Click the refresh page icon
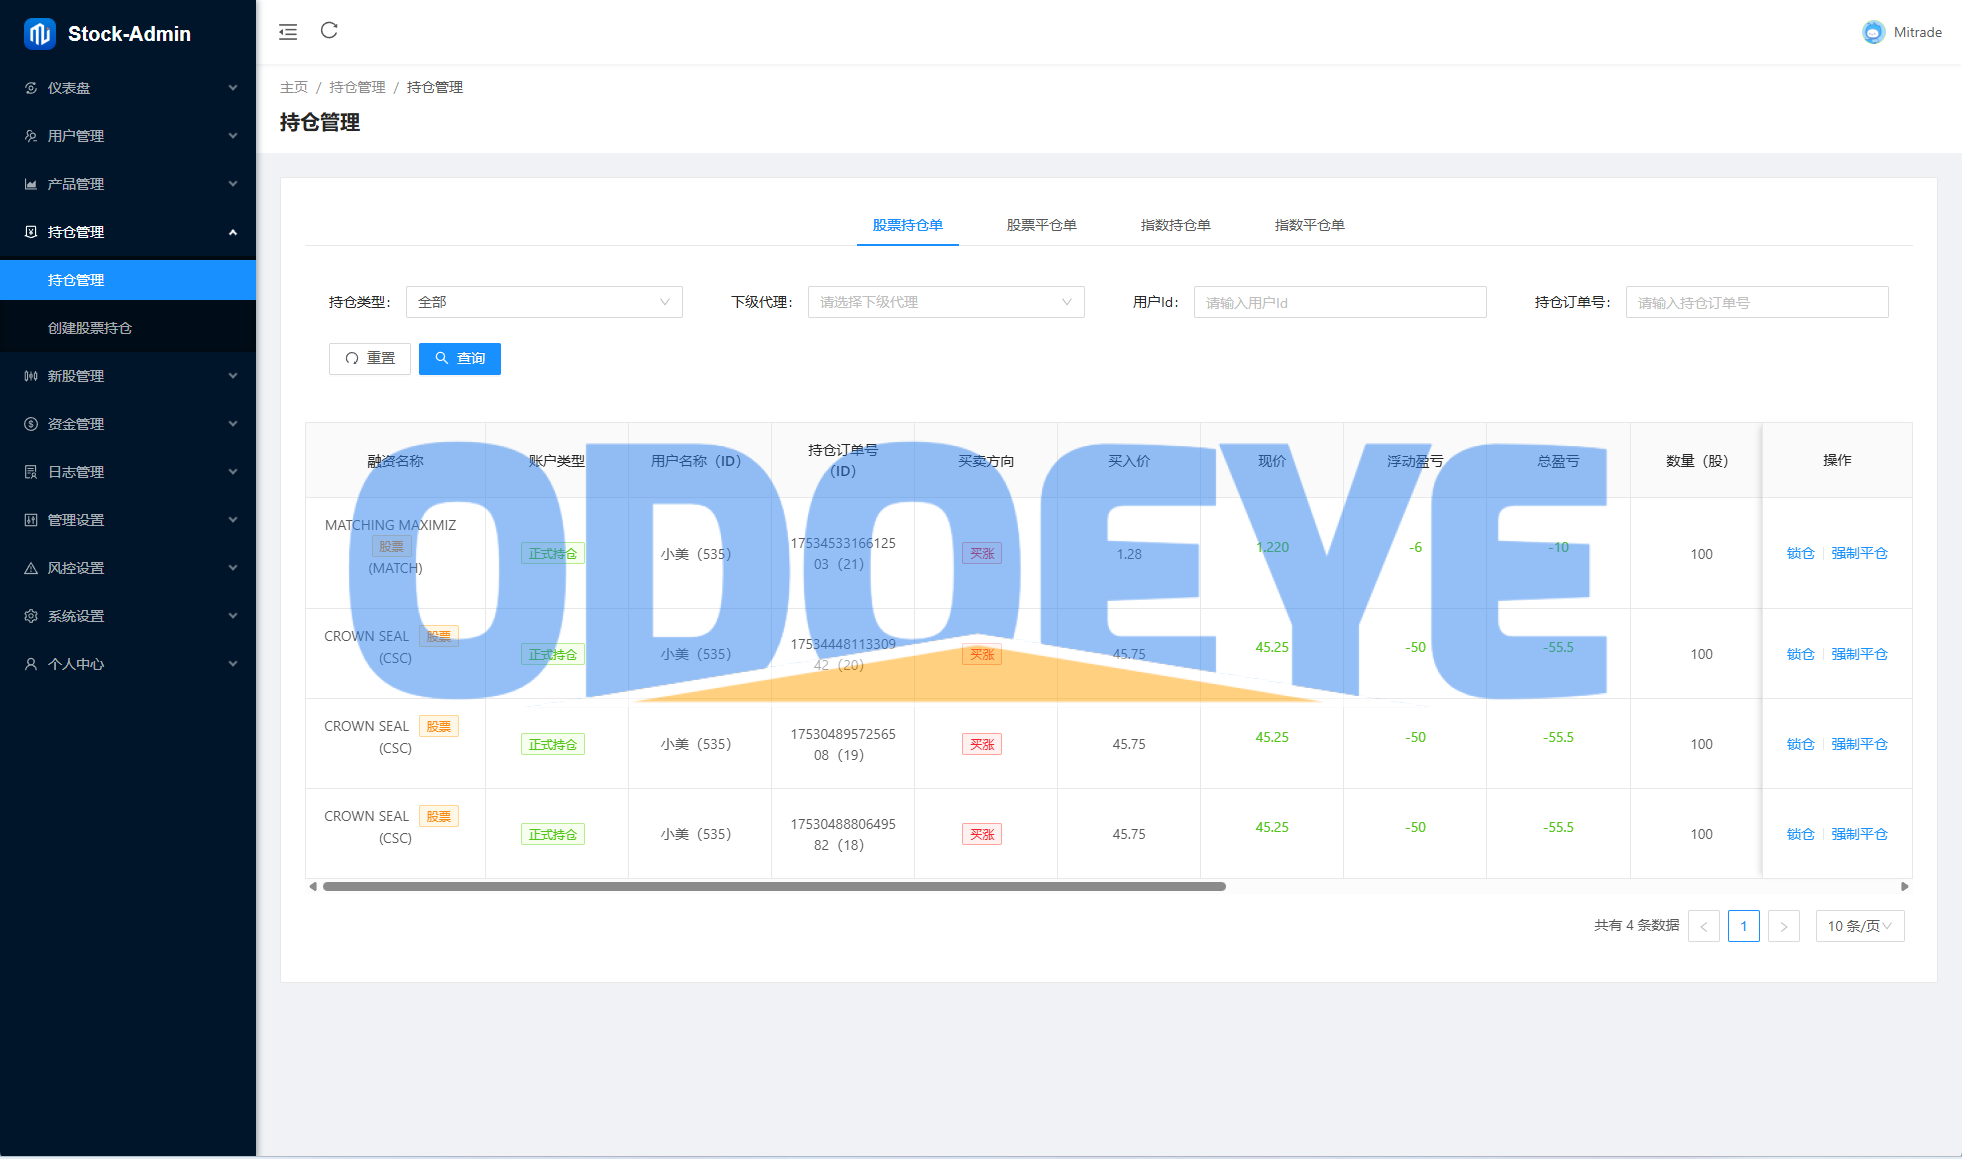 pyautogui.click(x=329, y=31)
